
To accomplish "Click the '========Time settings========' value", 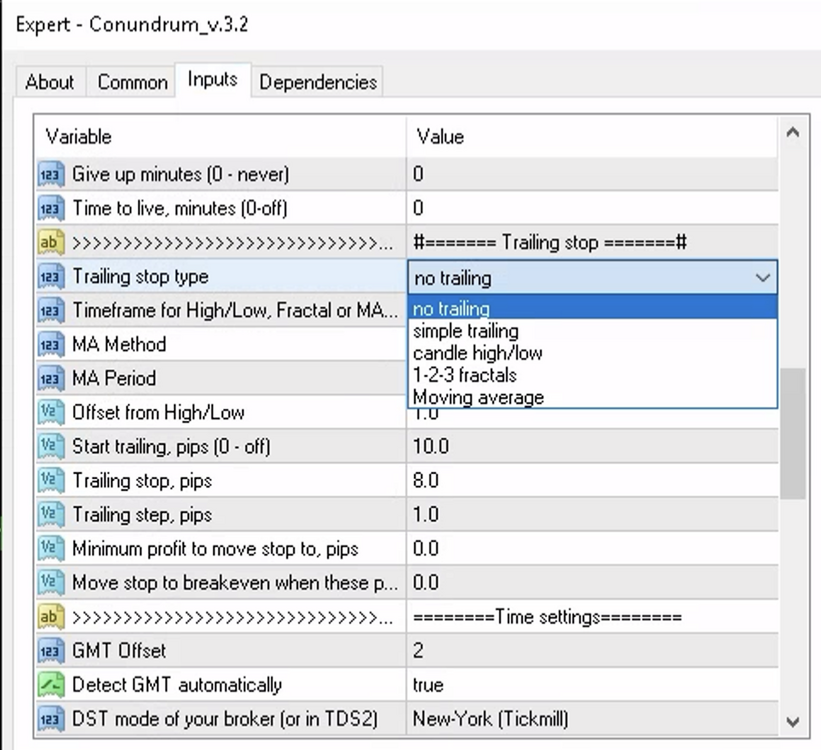I will coord(547,617).
